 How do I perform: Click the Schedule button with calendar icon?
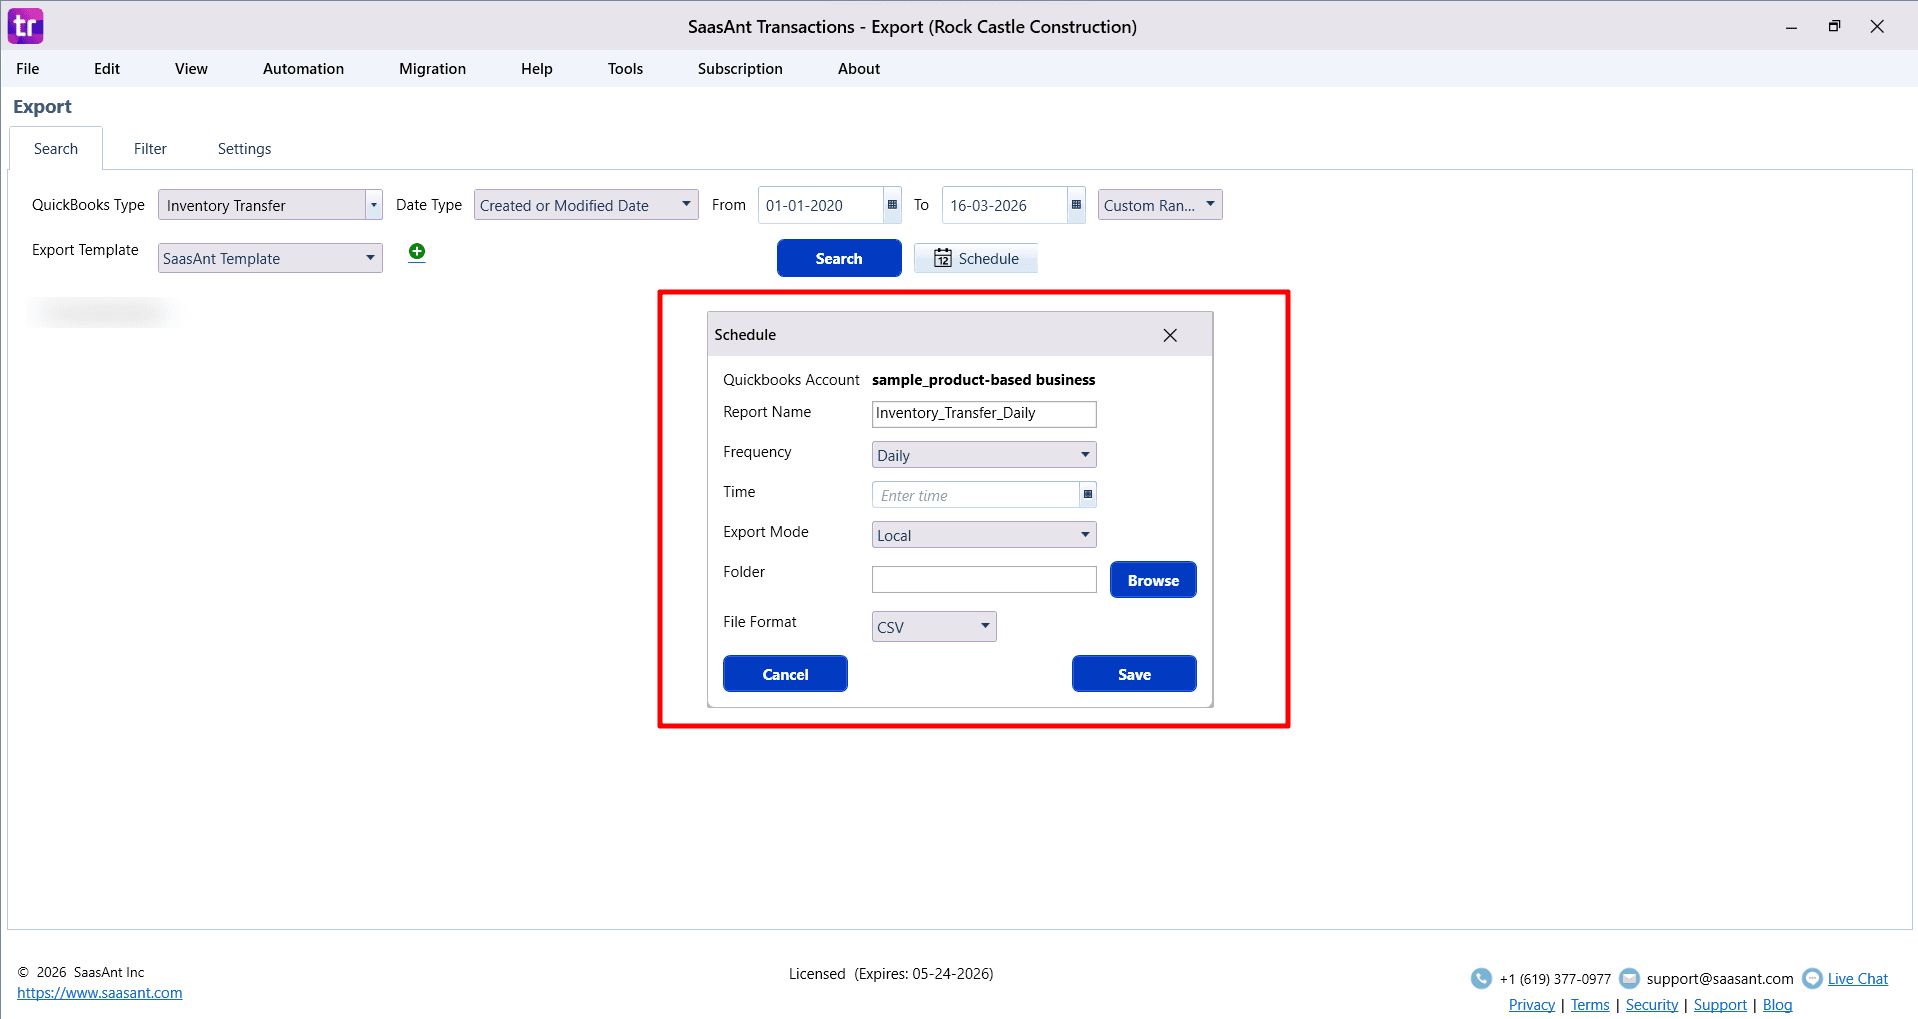coord(976,258)
